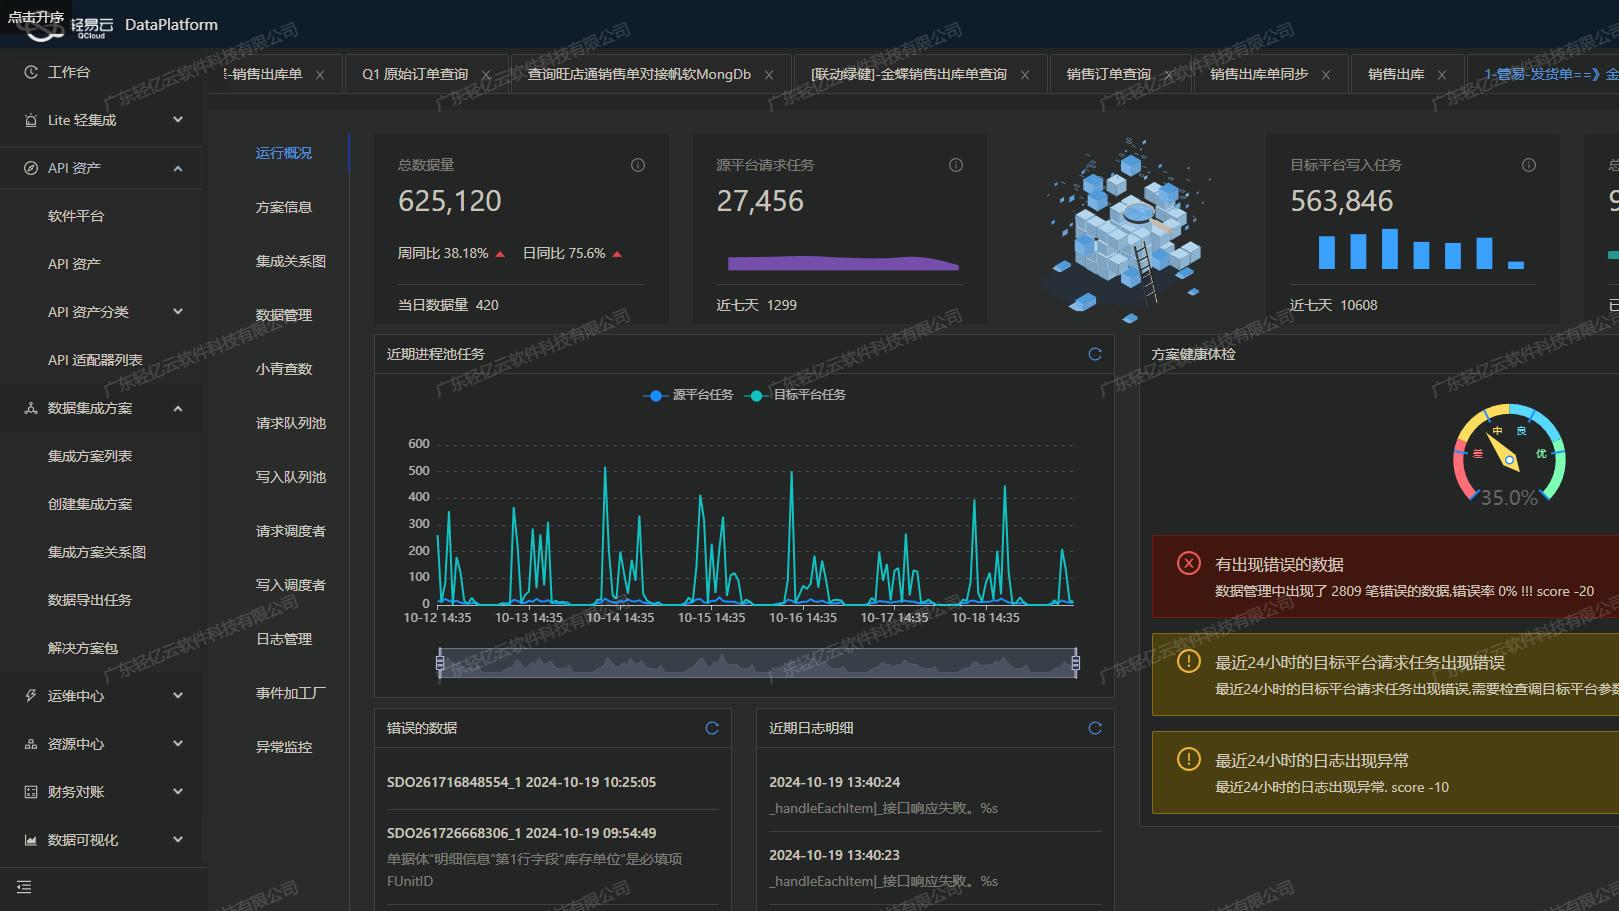The width and height of the screenshot is (1619, 911).
Task: Refresh the 错误的数据 panel
Action: pos(712,728)
